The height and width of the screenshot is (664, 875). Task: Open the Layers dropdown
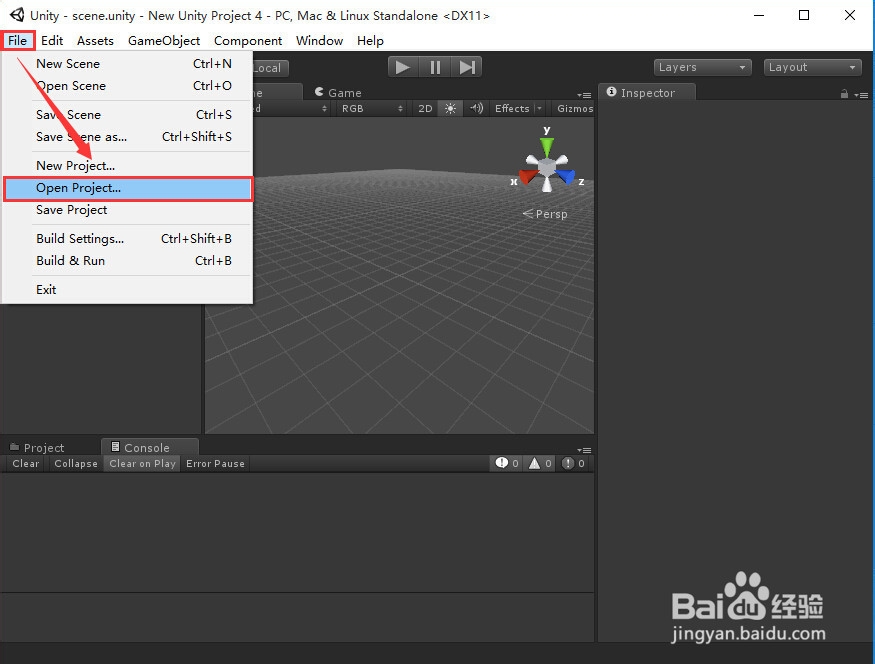point(703,68)
